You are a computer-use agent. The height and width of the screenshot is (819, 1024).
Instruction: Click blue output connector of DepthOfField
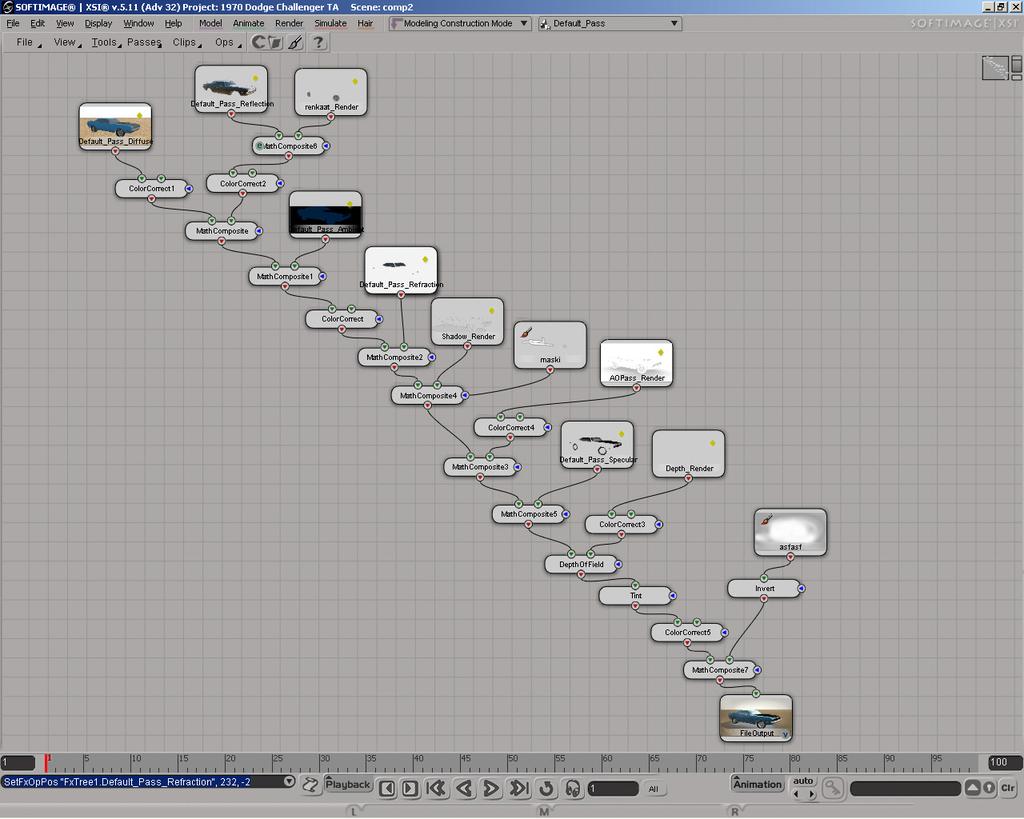[618, 564]
